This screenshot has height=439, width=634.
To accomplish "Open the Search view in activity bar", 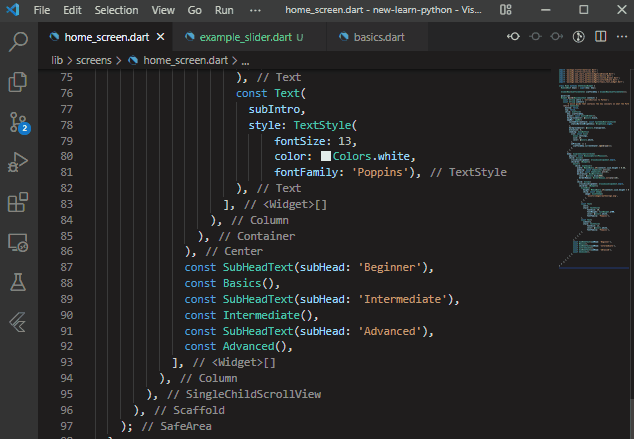I will (x=18, y=42).
